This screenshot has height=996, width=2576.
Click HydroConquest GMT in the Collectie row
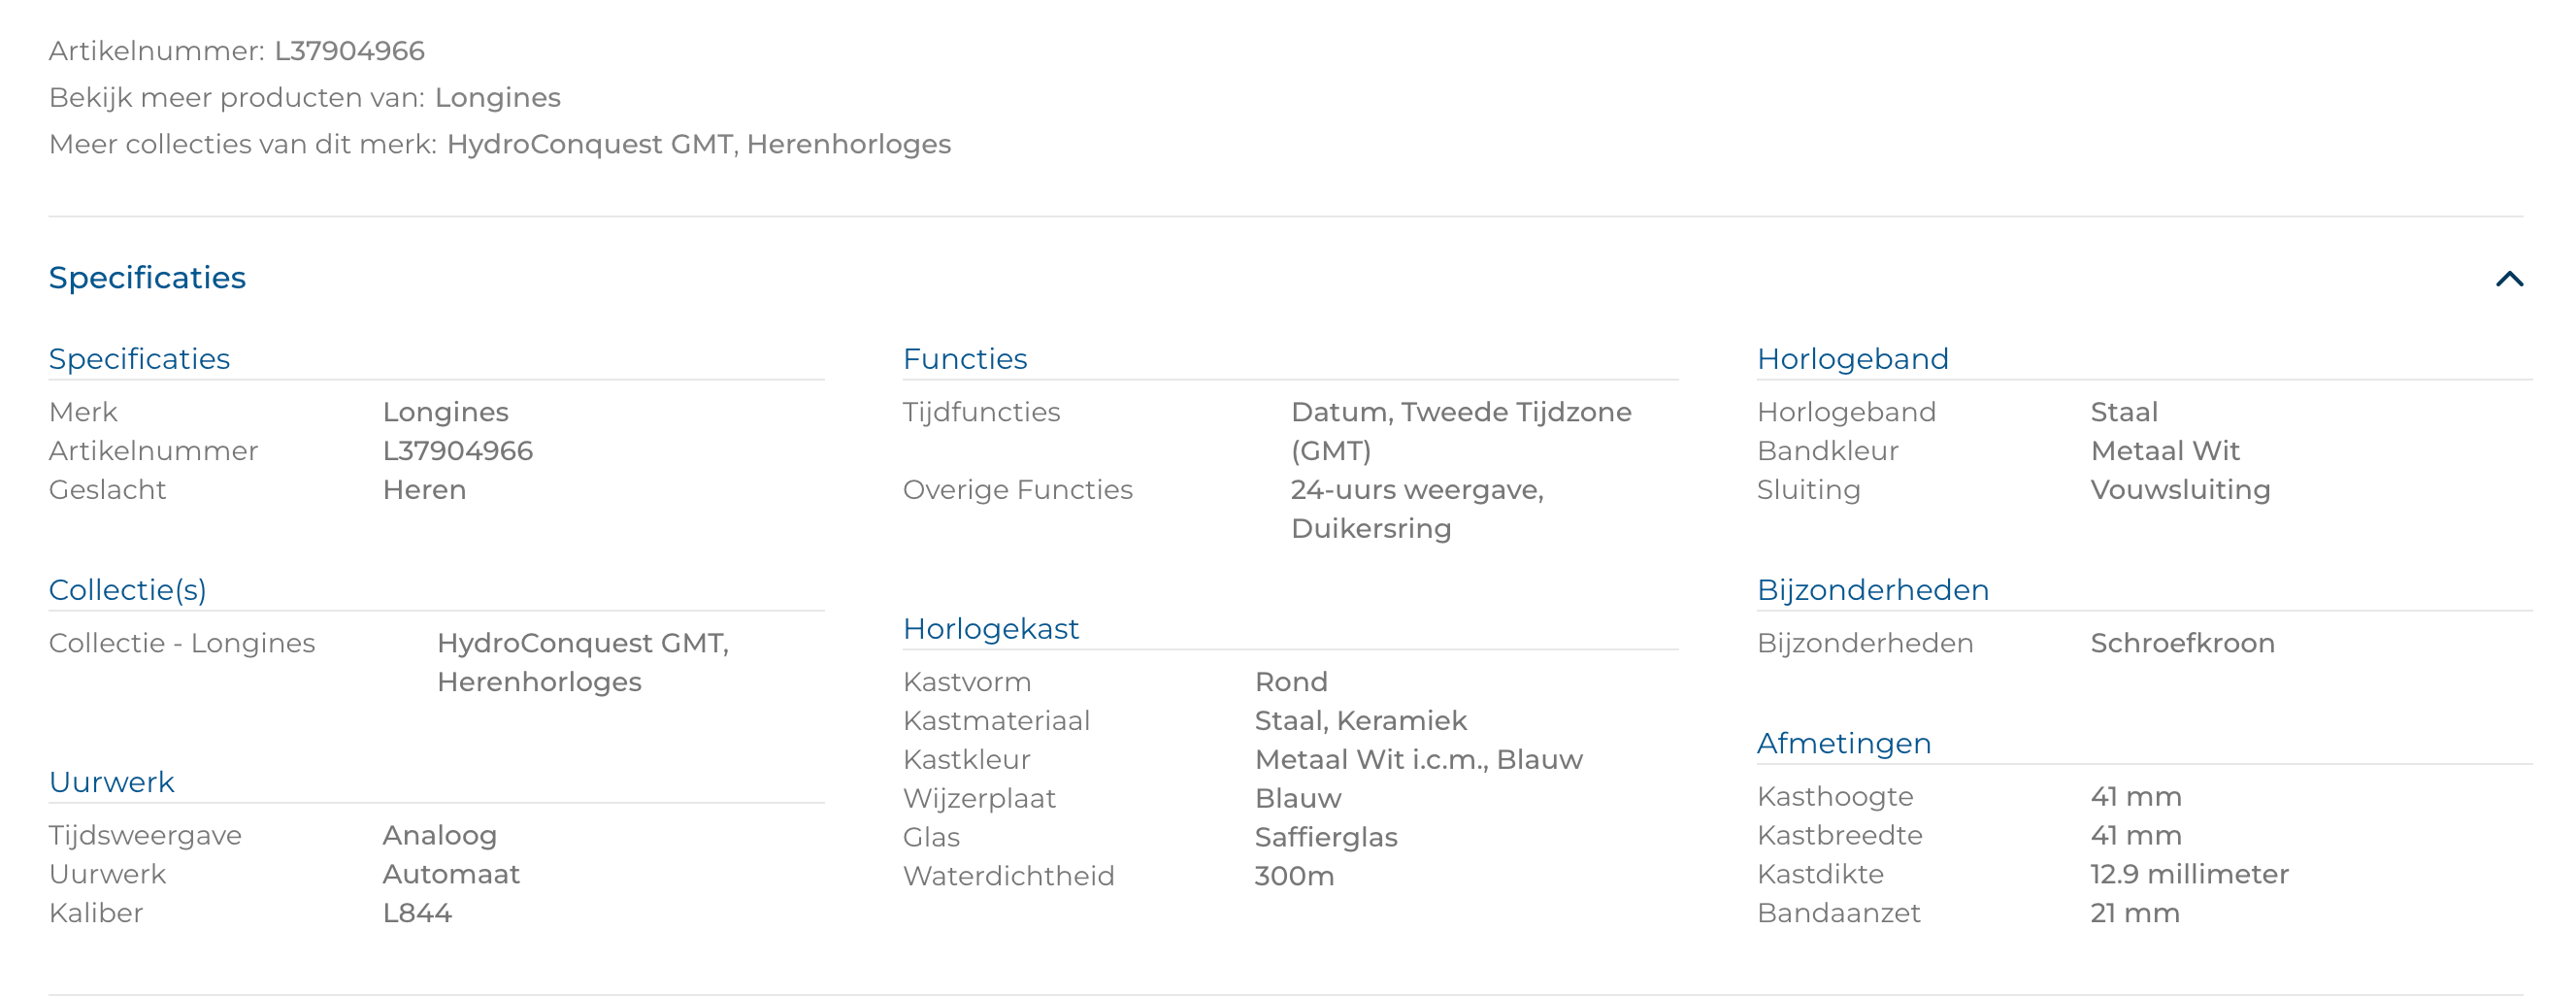point(581,643)
